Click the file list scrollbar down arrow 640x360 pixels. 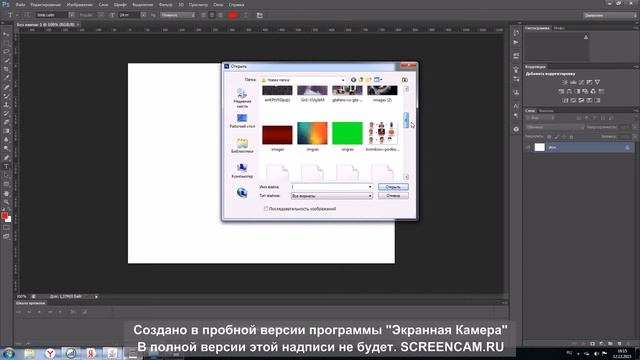click(406, 177)
